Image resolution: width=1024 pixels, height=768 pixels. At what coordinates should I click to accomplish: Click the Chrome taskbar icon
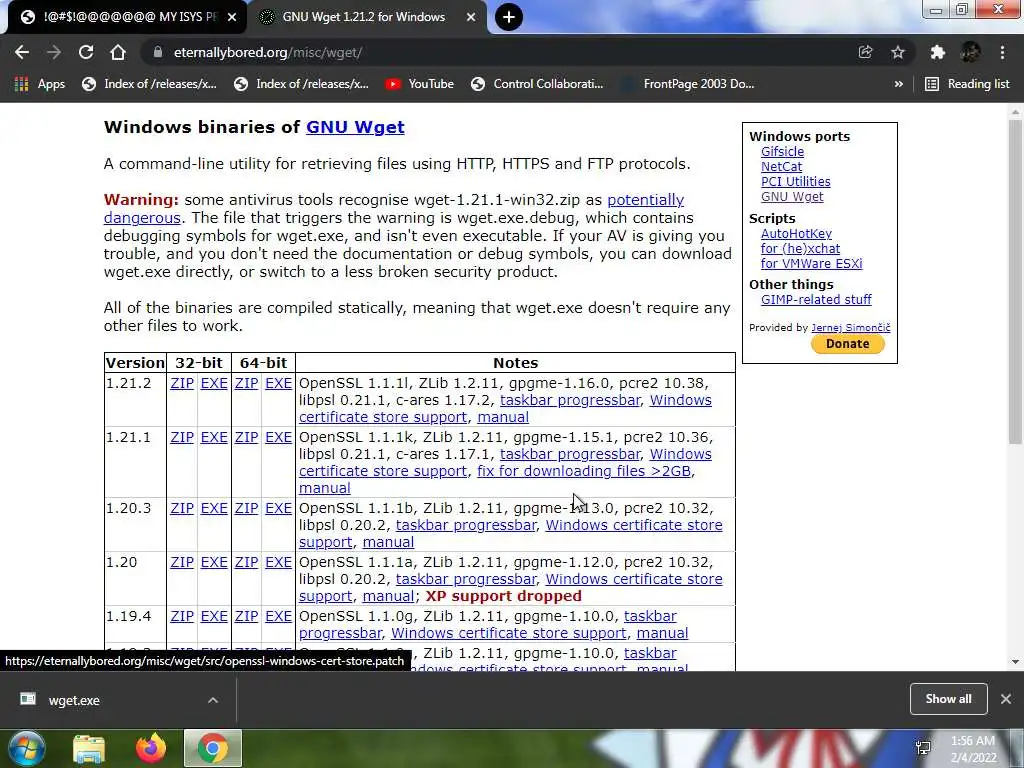[213, 748]
